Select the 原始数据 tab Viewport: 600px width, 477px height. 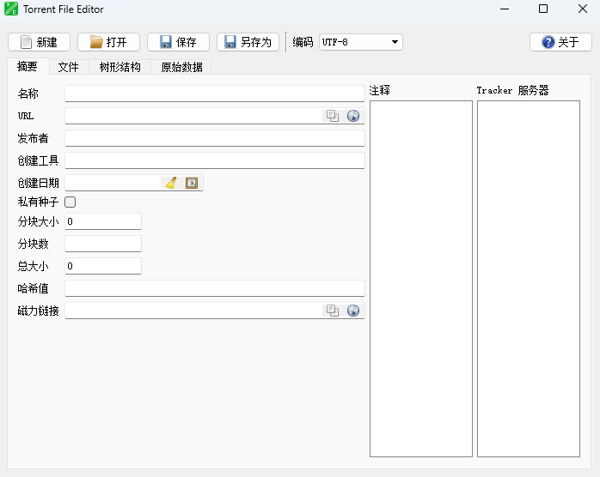pos(181,67)
